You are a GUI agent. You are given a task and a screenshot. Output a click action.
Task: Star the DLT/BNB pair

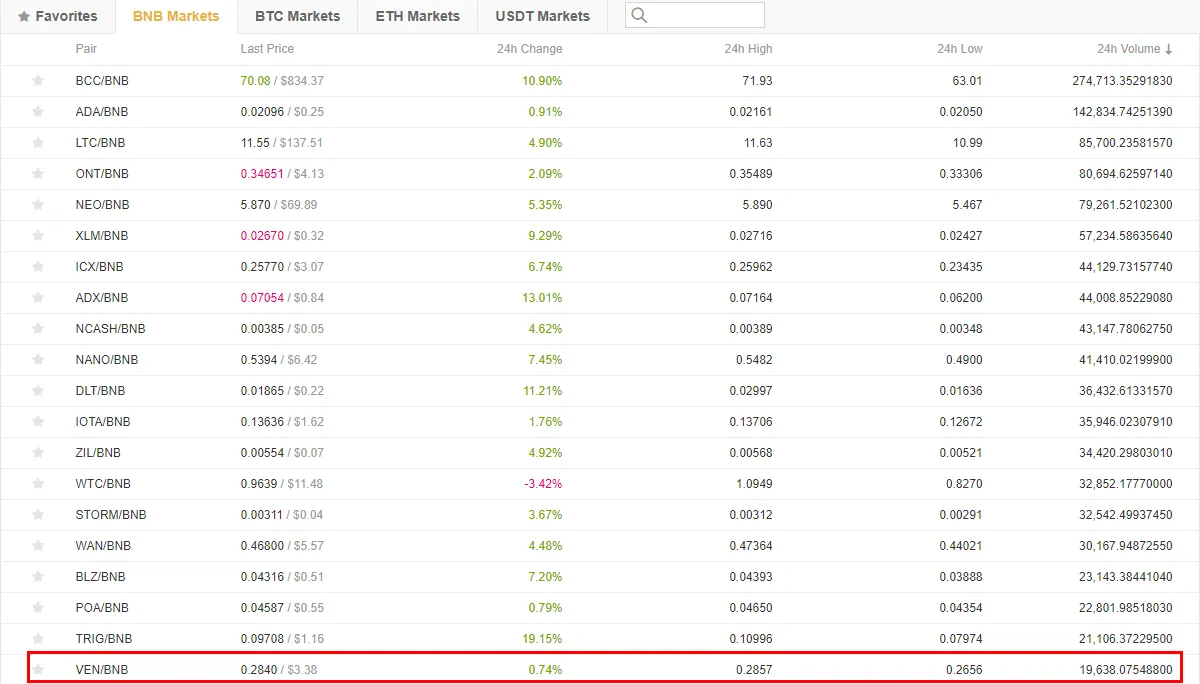click(x=38, y=391)
